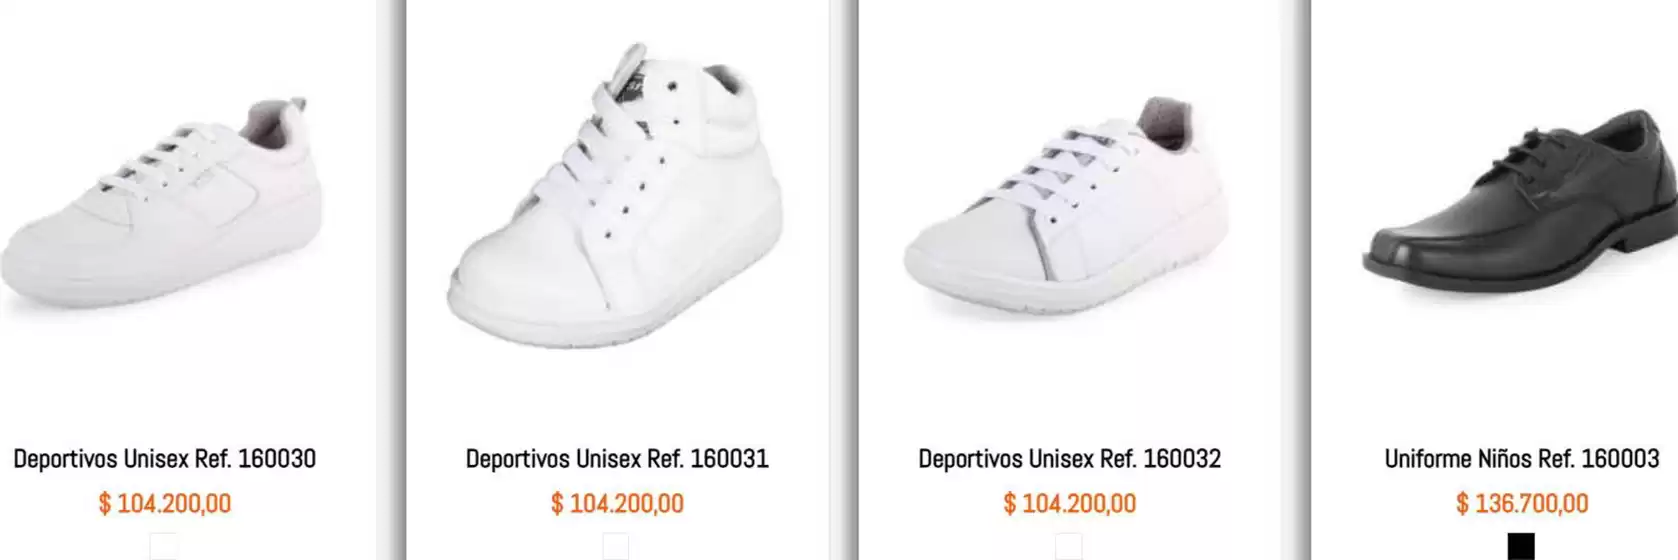This screenshot has width=1678, height=560.
Task: Click the $ 104.200,00 price of Ref. 160030
Action: tap(165, 503)
